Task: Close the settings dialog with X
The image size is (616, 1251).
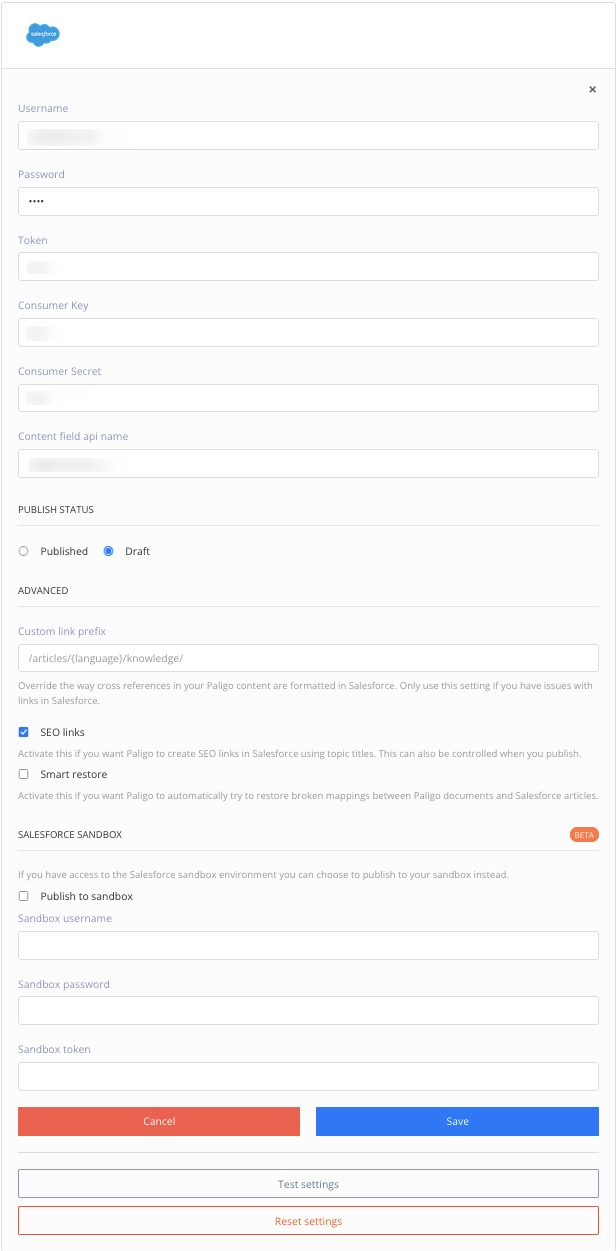Action: (x=592, y=89)
